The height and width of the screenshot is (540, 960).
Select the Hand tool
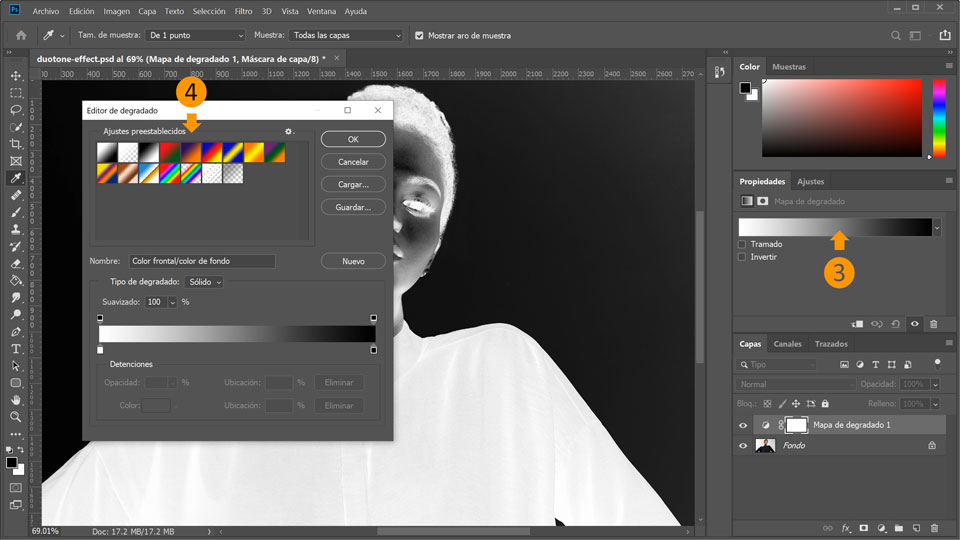[16, 400]
